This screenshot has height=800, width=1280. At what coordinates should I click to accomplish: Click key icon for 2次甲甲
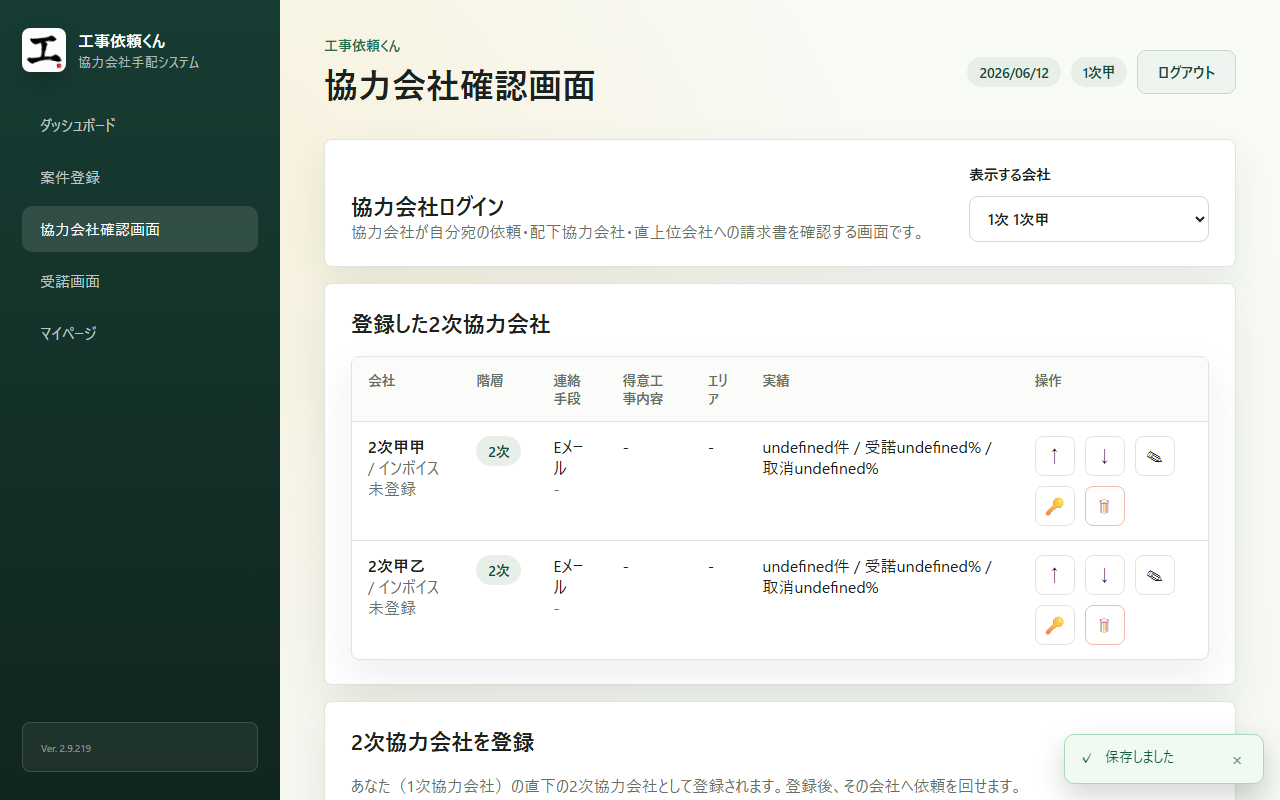pyautogui.click(x=1055, y=506)
